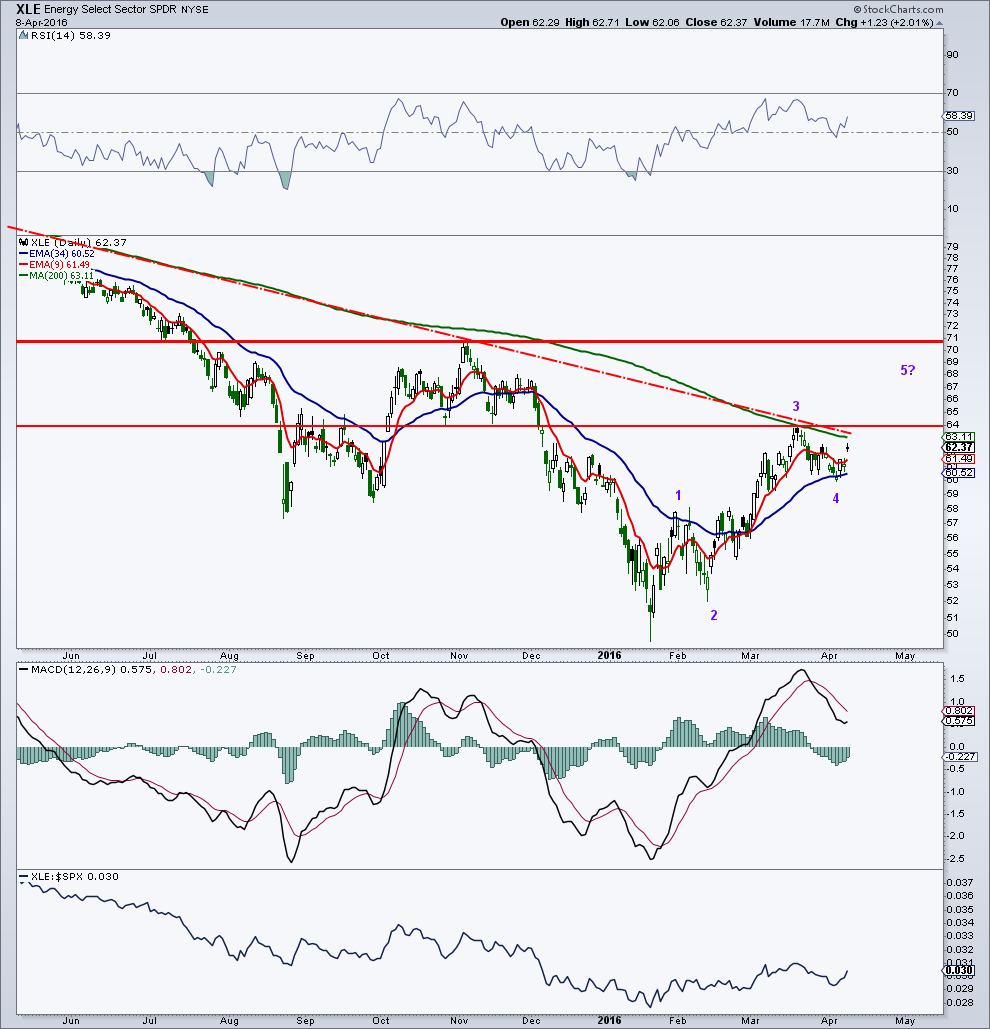Click the StockCharts.com copyright label
This screenshot has width=990, height=1029.
(x=898, y=9)
